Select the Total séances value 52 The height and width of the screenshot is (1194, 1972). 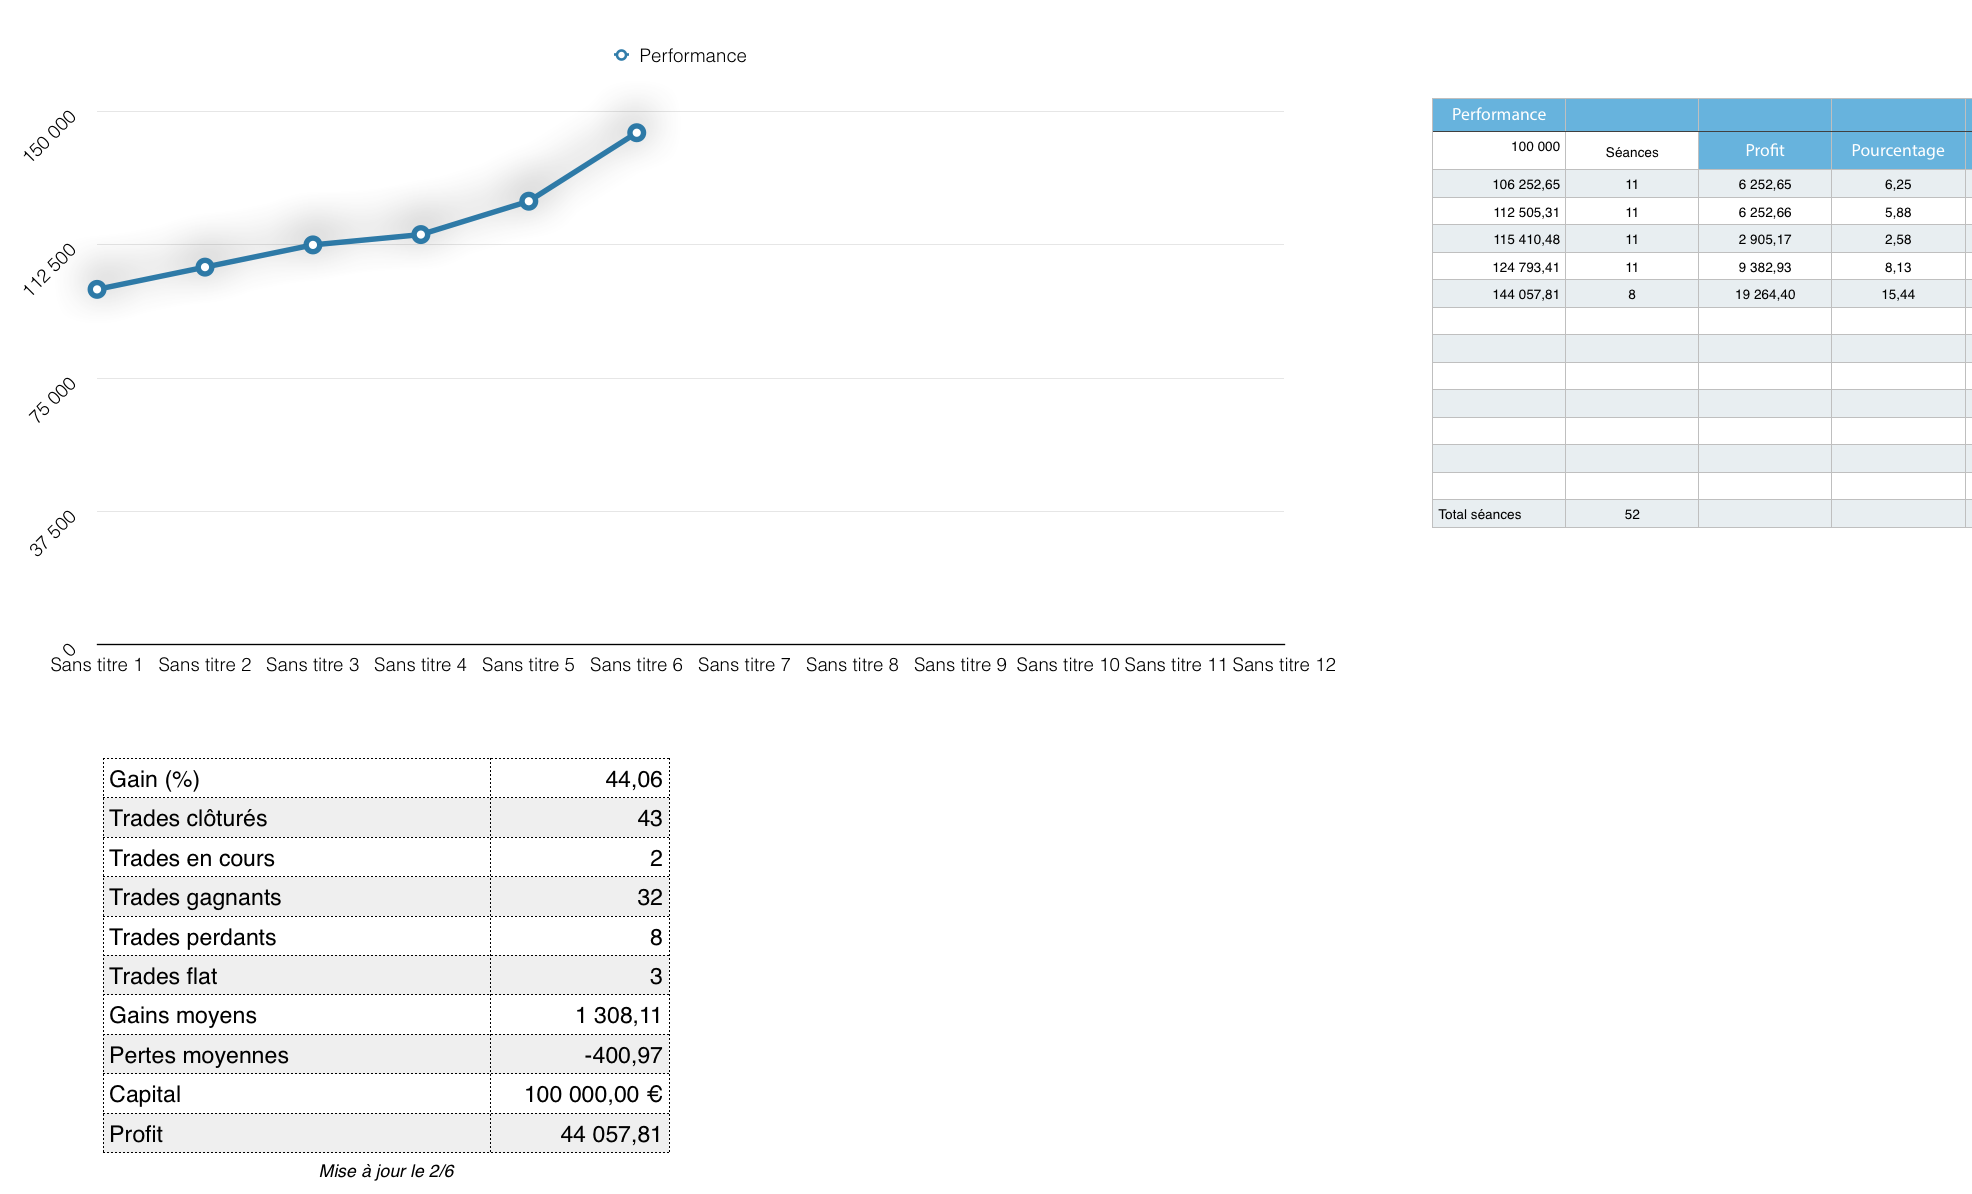1631,515
